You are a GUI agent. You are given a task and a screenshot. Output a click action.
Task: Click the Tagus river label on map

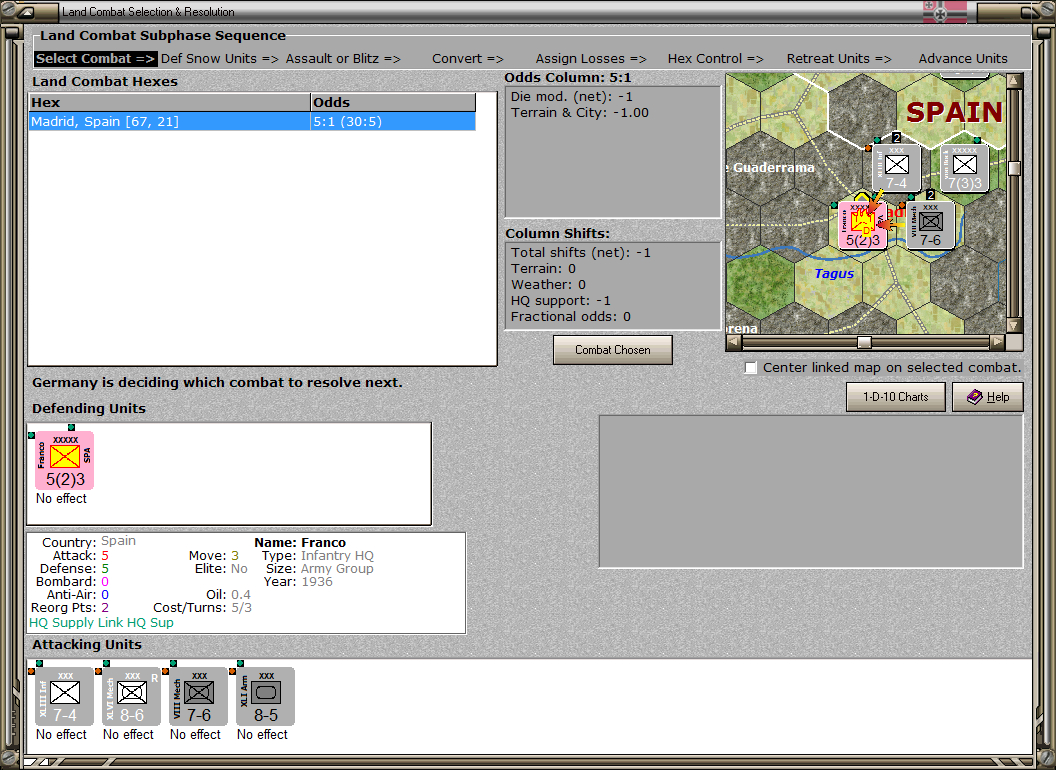834,274
